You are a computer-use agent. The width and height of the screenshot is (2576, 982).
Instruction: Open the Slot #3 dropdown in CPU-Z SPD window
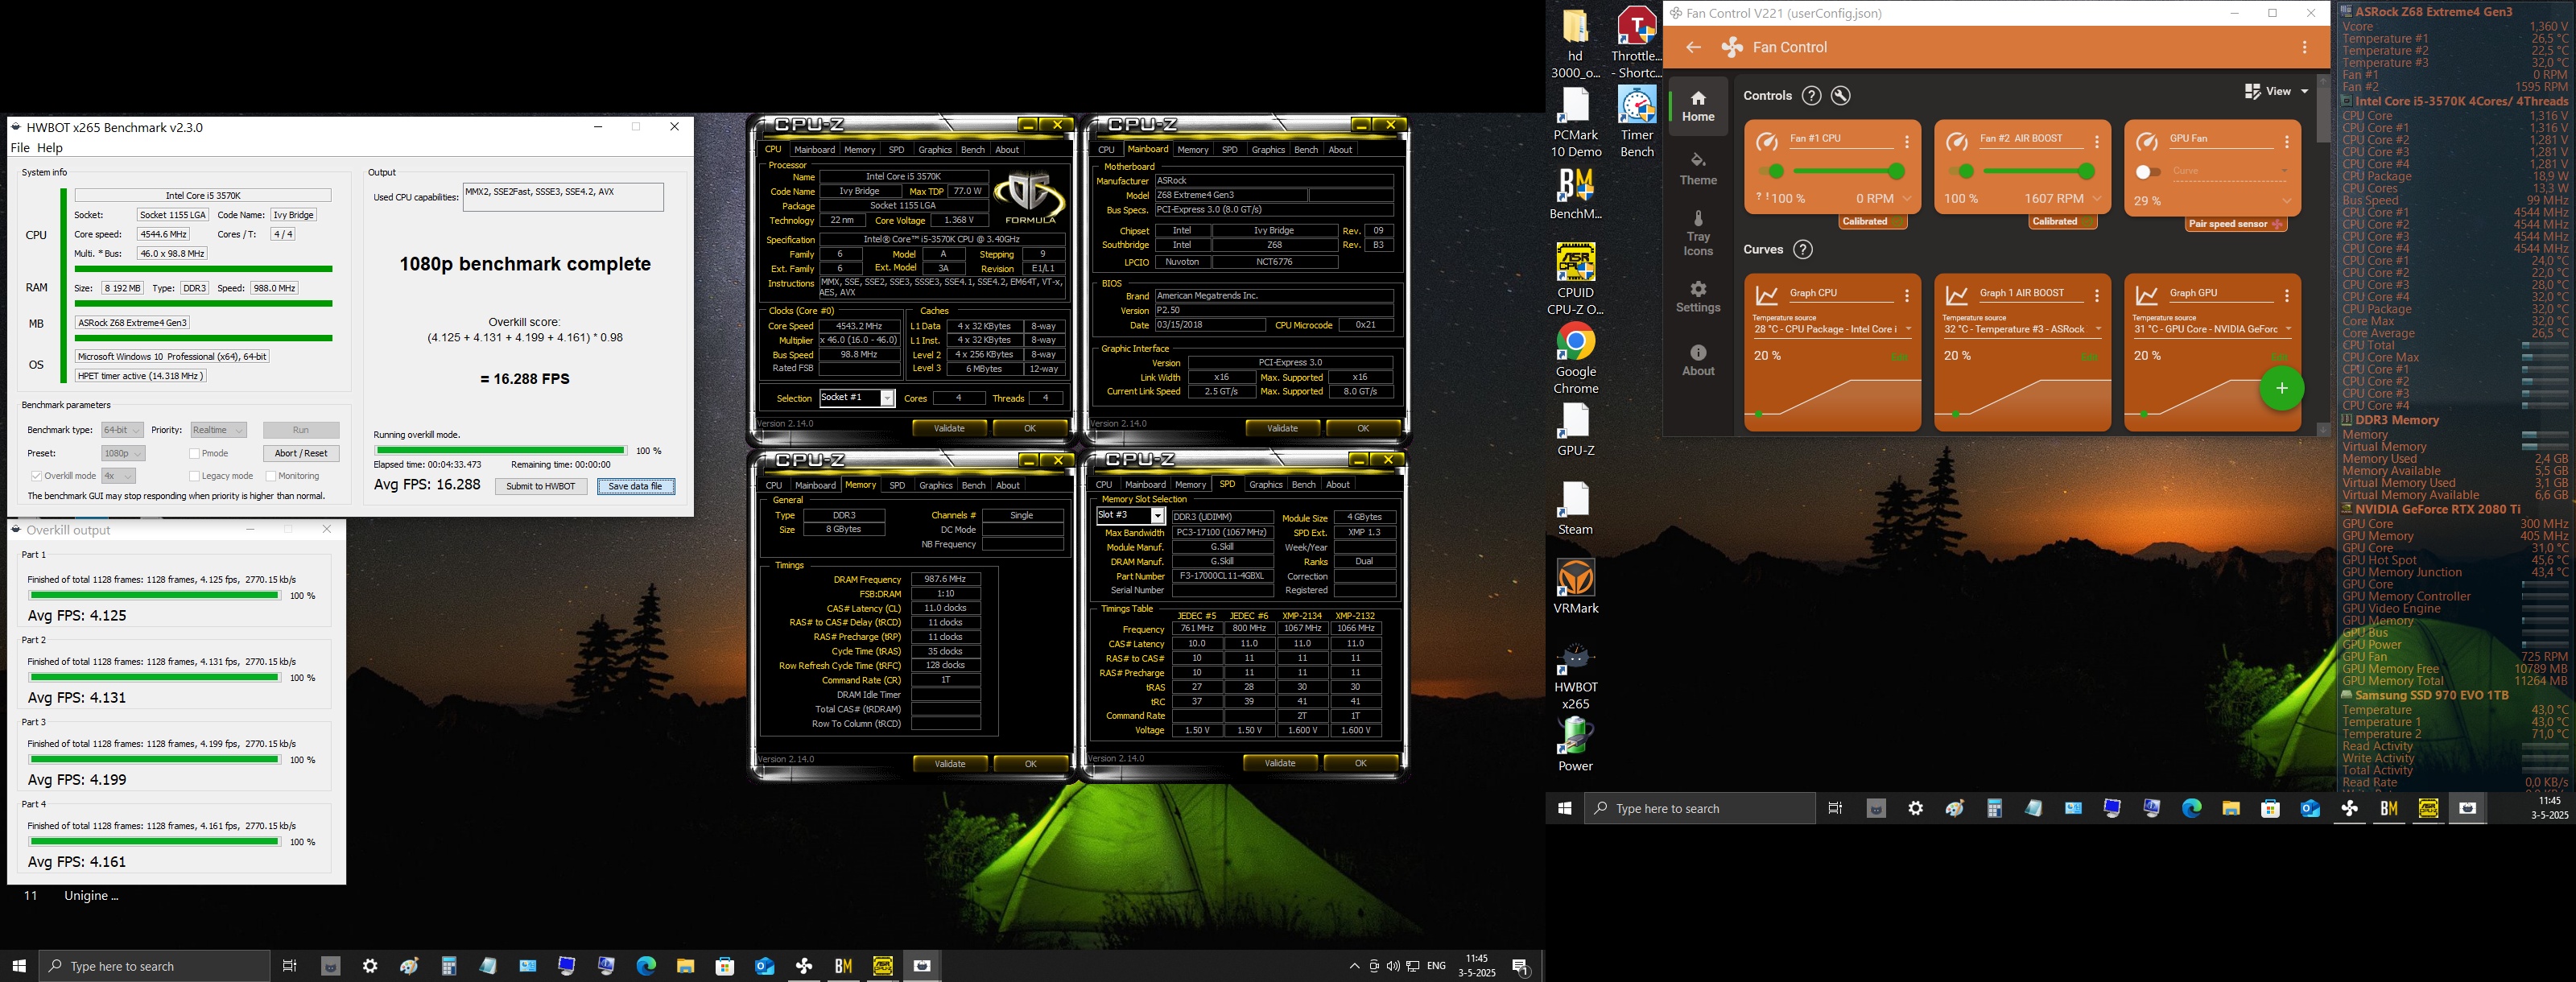1131,516
